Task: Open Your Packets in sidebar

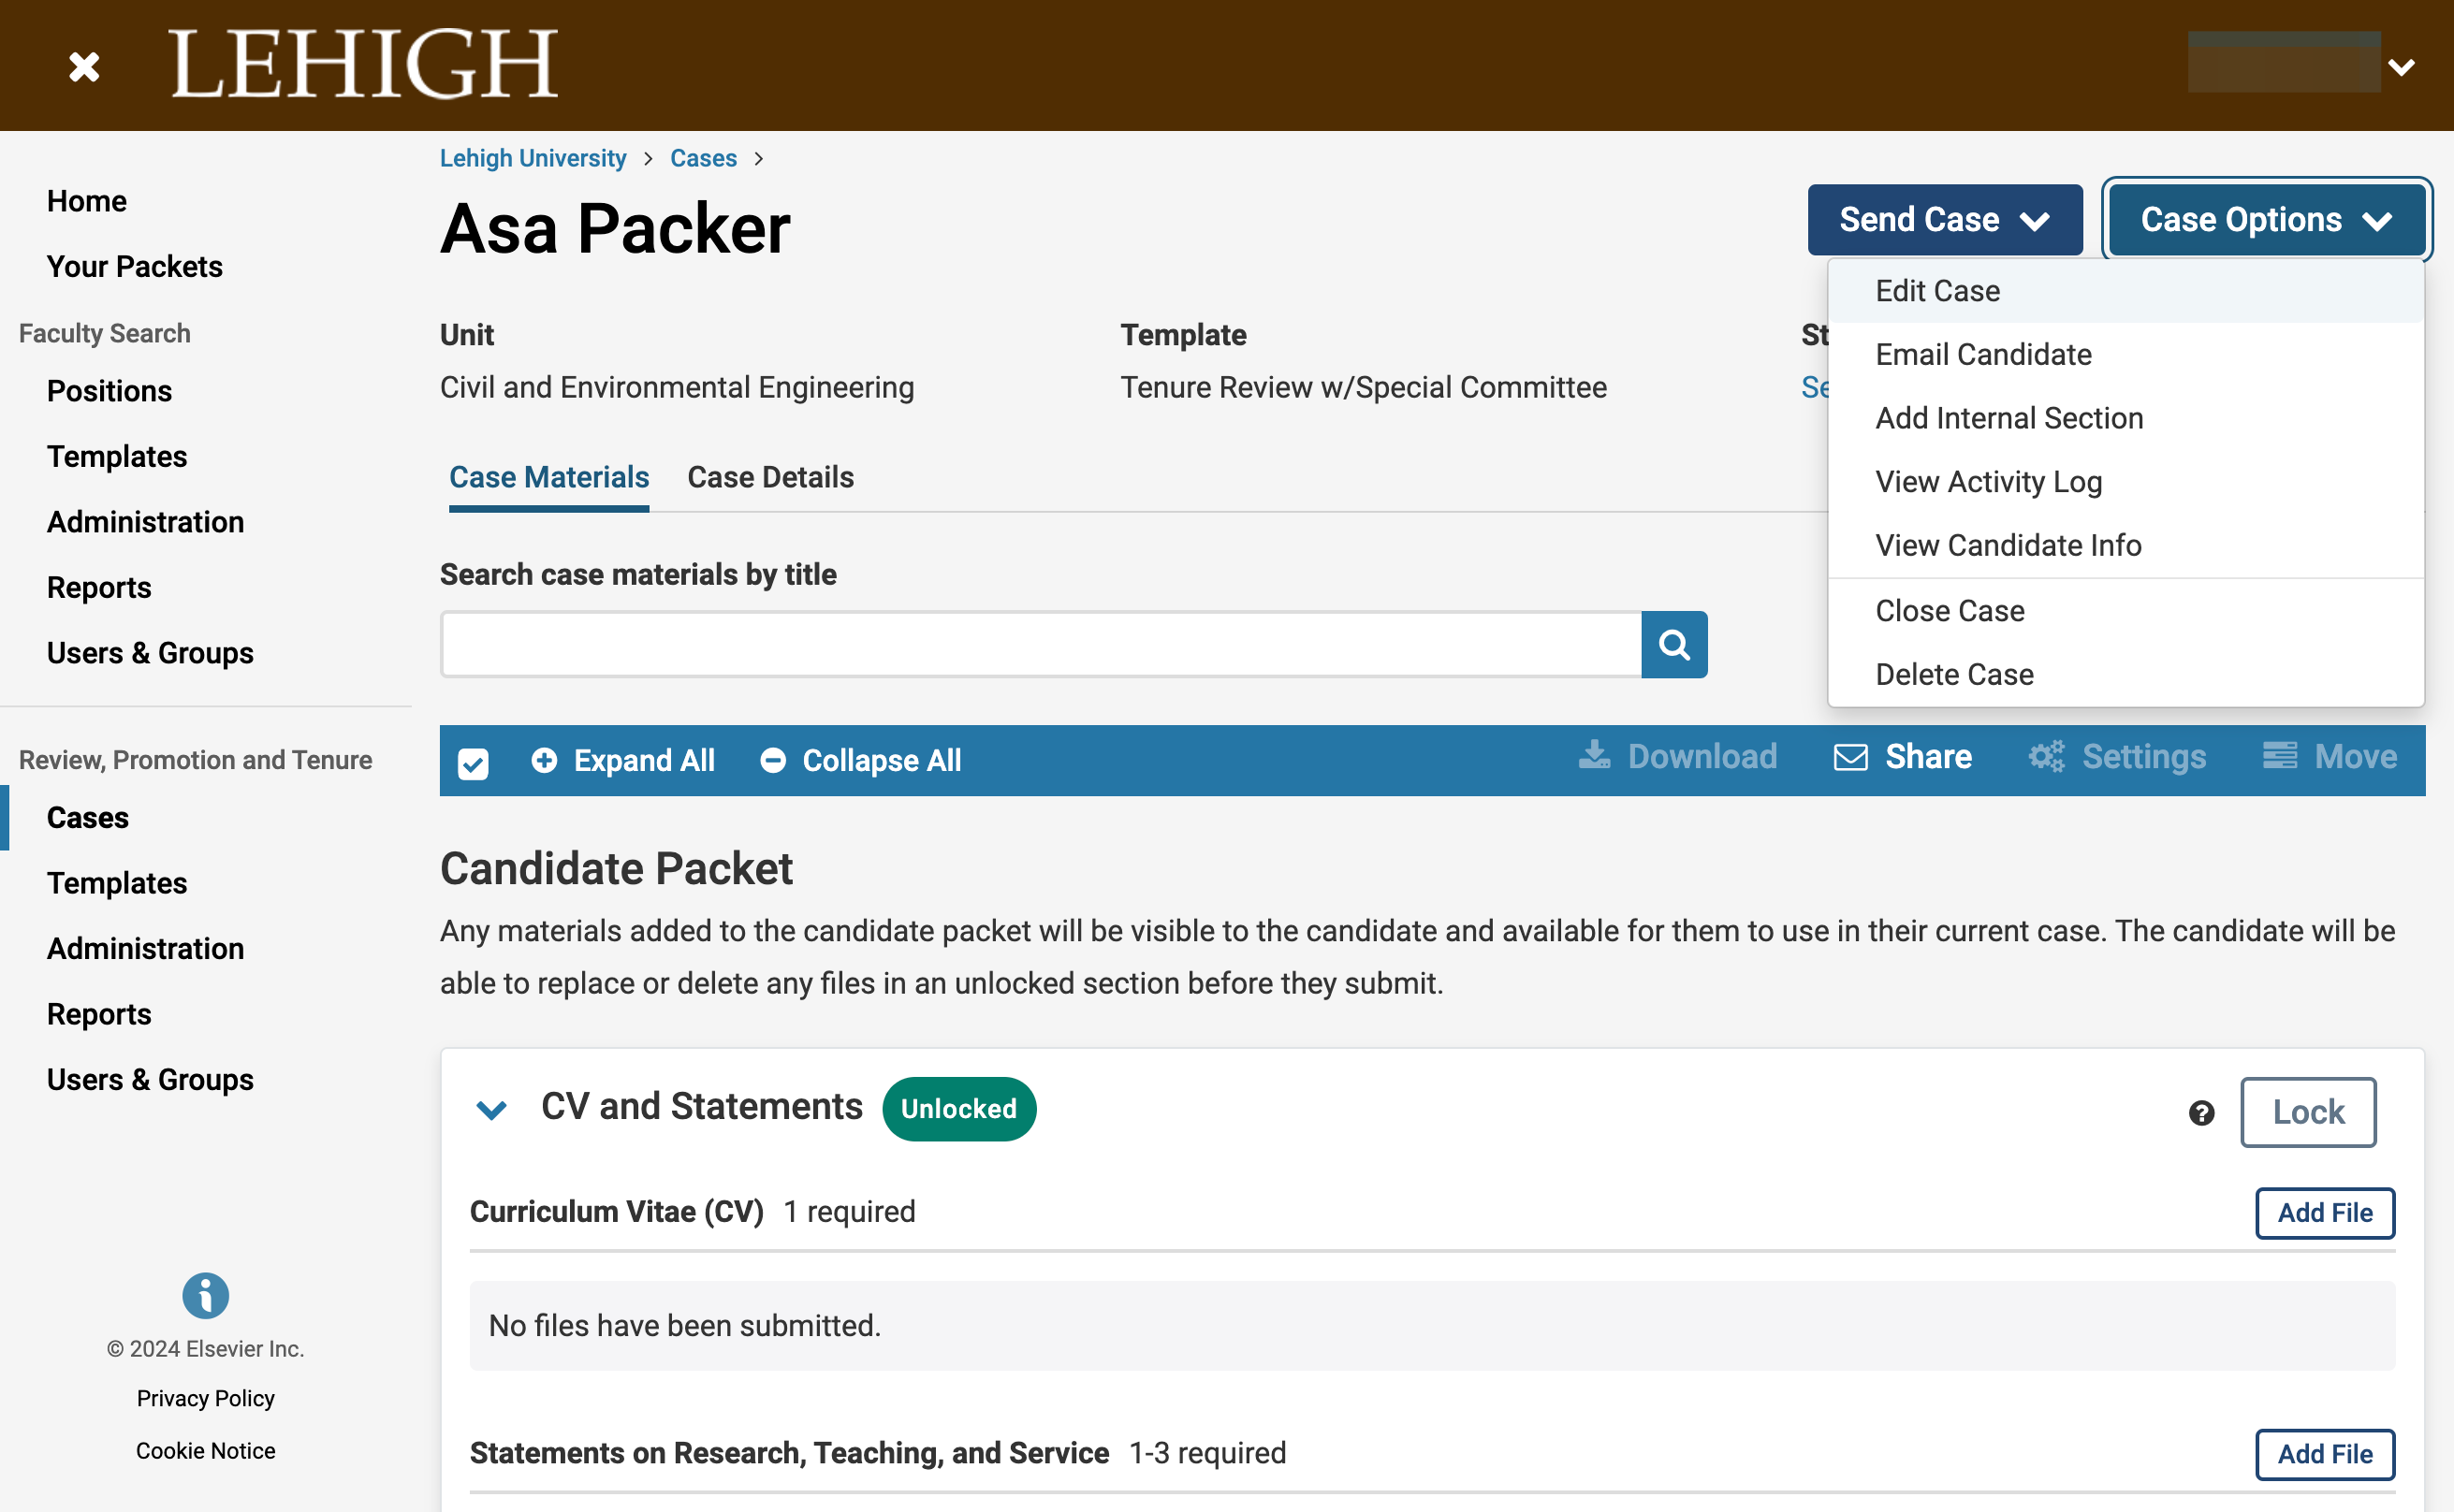Action: tap(134, 266)
